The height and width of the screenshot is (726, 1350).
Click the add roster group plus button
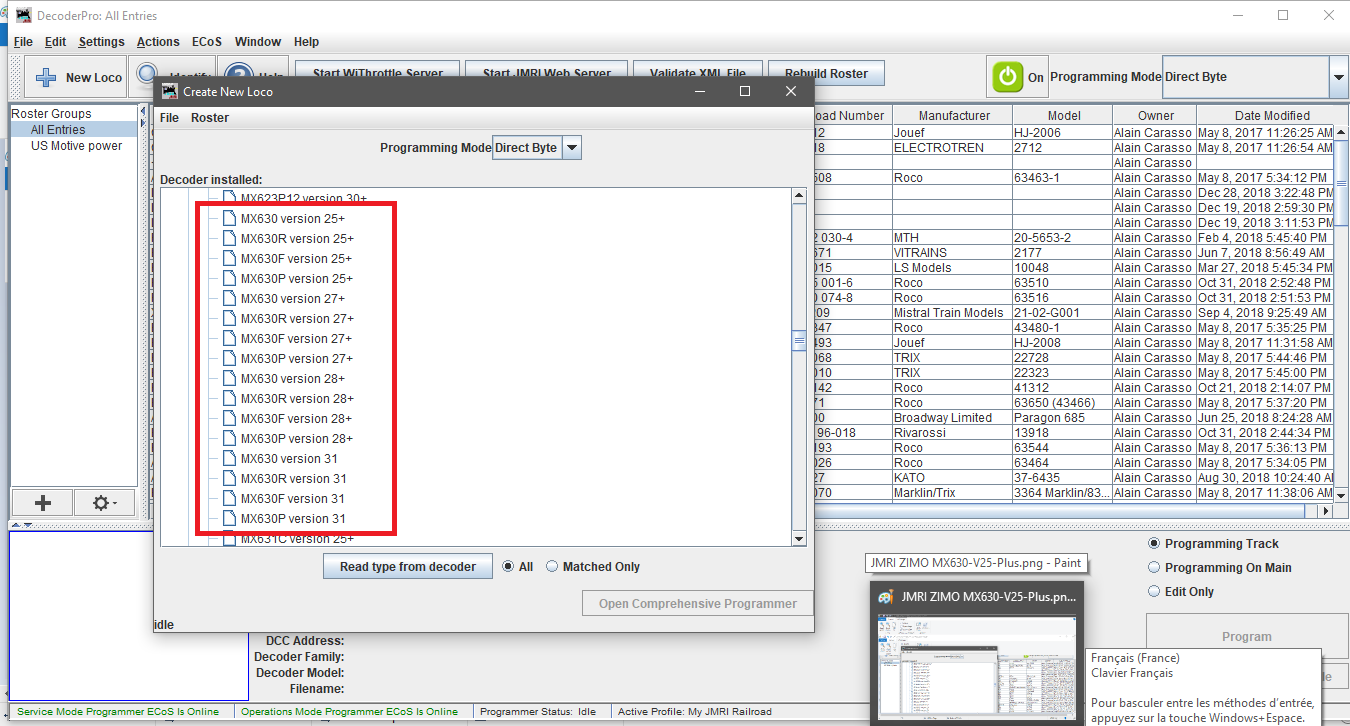(43, 503)
